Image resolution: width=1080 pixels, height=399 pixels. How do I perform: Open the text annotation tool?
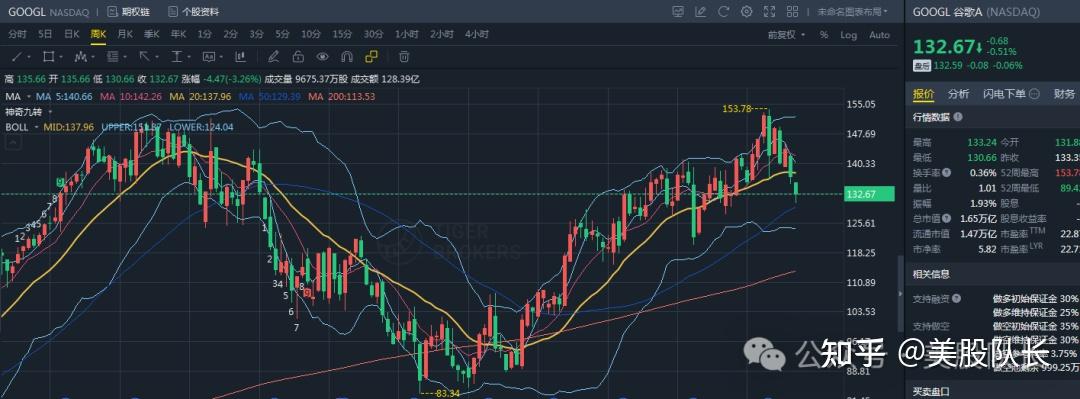pos(208,57)
